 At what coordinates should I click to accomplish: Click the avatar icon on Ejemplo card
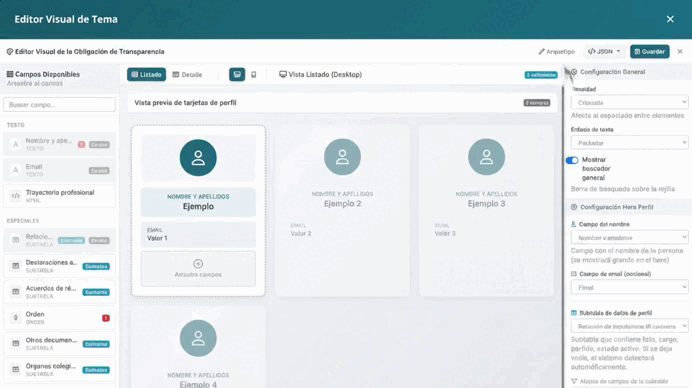tap(198, 158)
